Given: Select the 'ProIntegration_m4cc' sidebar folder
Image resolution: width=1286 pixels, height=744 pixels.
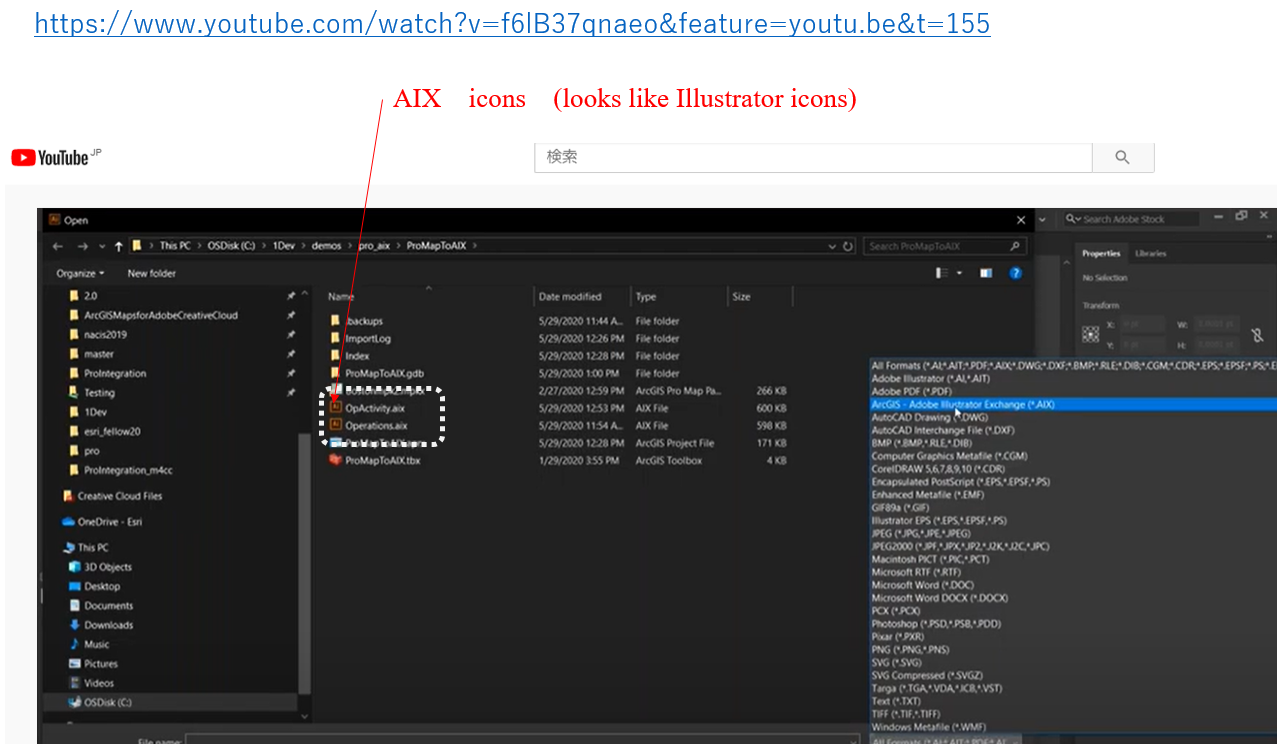Looking at the screenshot, I should coord(129,470).
